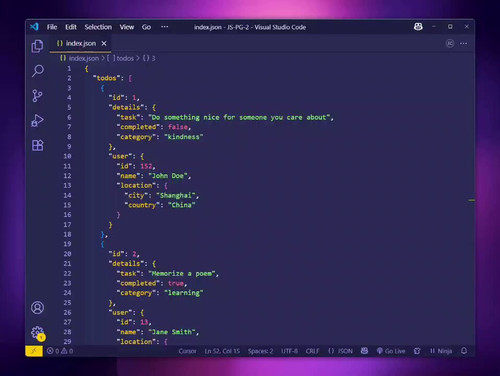Open the Explorer view in activity bar
The width and height of the screenshot is (500, 376).
coord(37,46)
